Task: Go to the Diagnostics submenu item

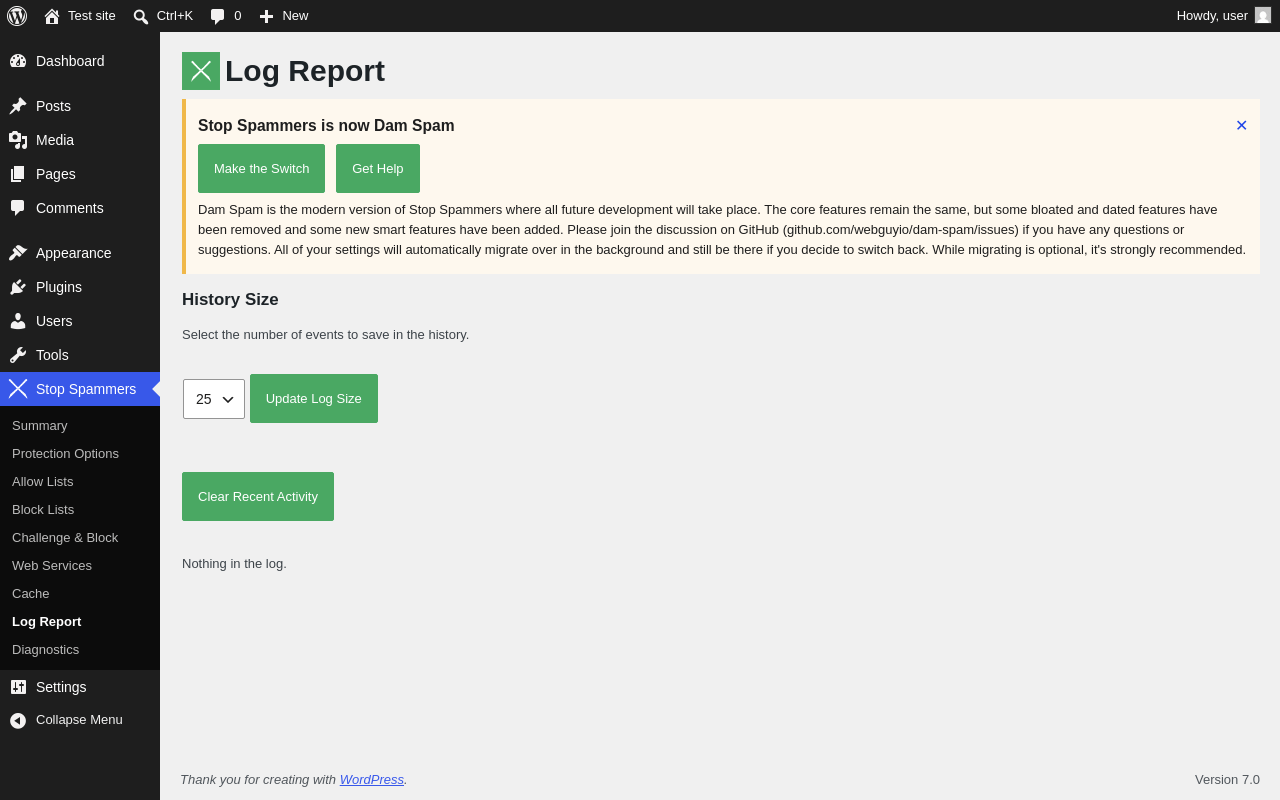Action: pos(45,649)
